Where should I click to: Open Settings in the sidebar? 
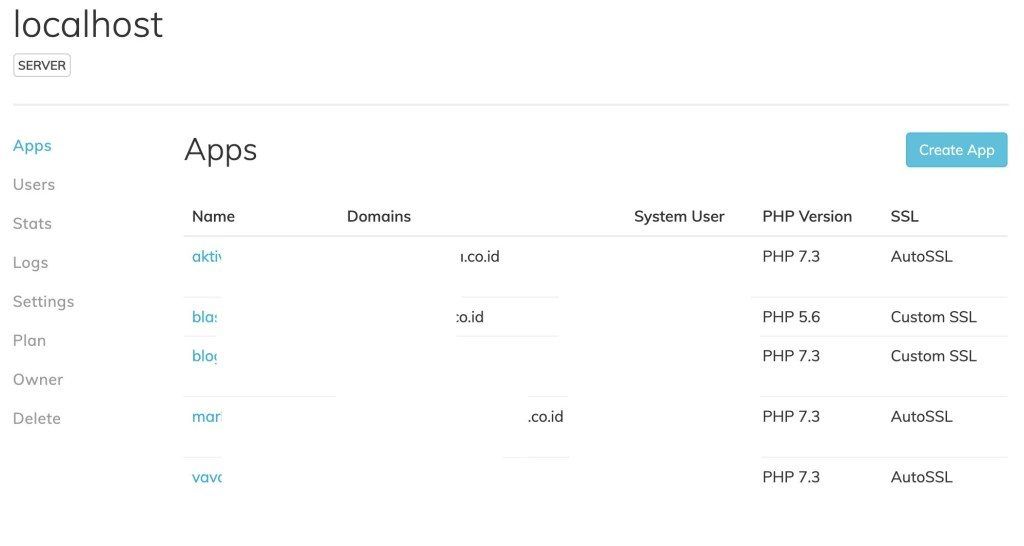(x=43, y=302)
